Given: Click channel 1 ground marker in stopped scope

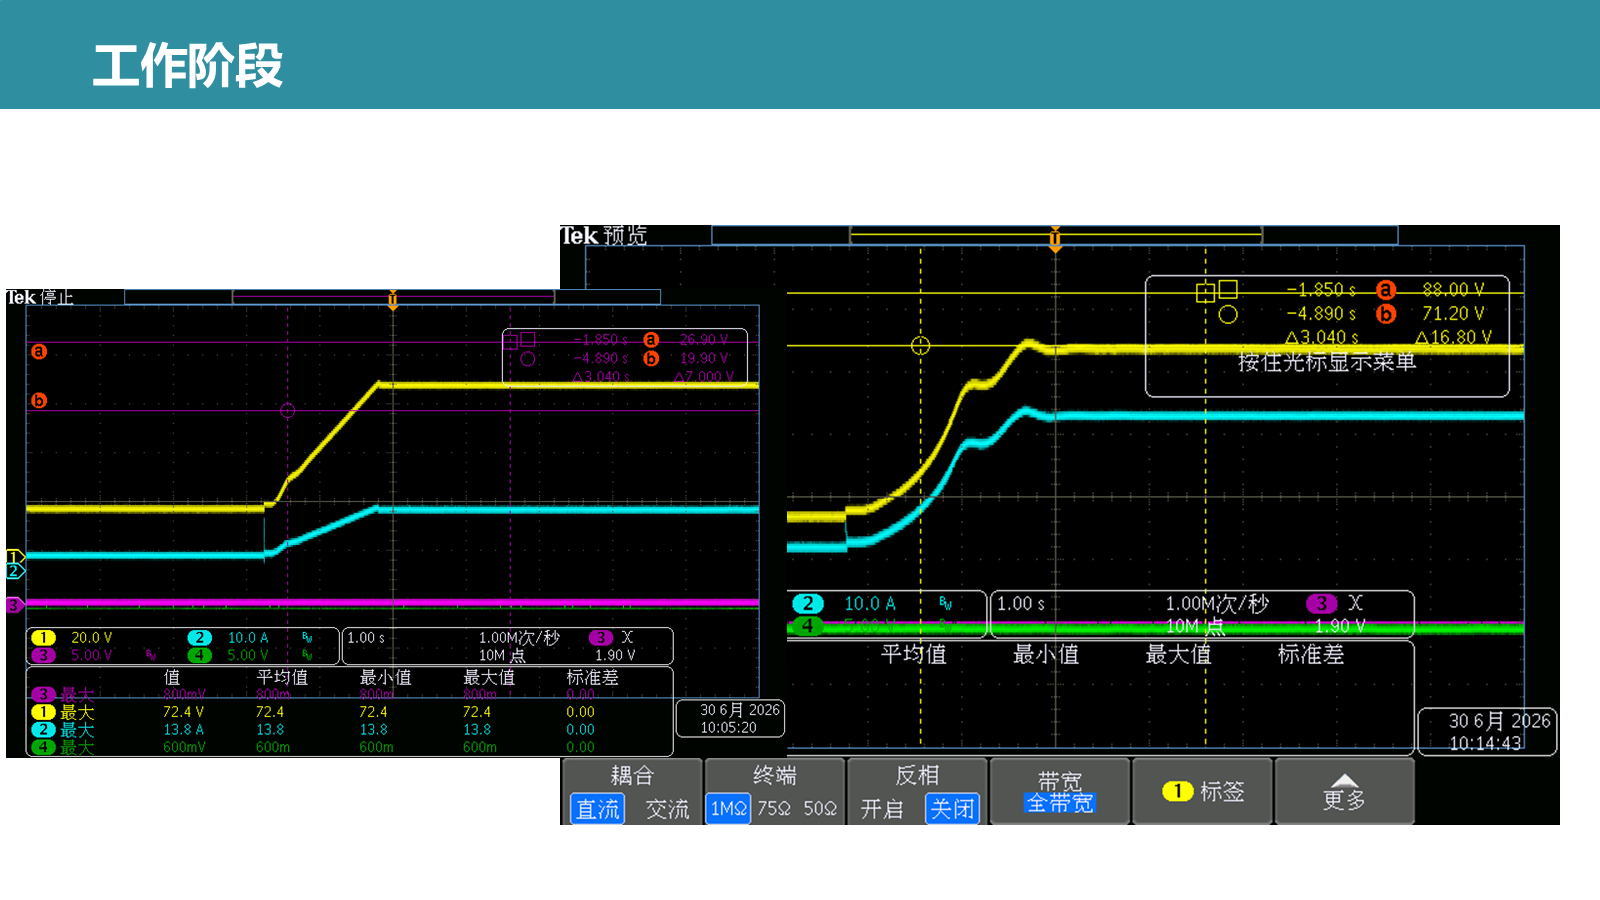Looking at the screenshot, I should [14, 556].
